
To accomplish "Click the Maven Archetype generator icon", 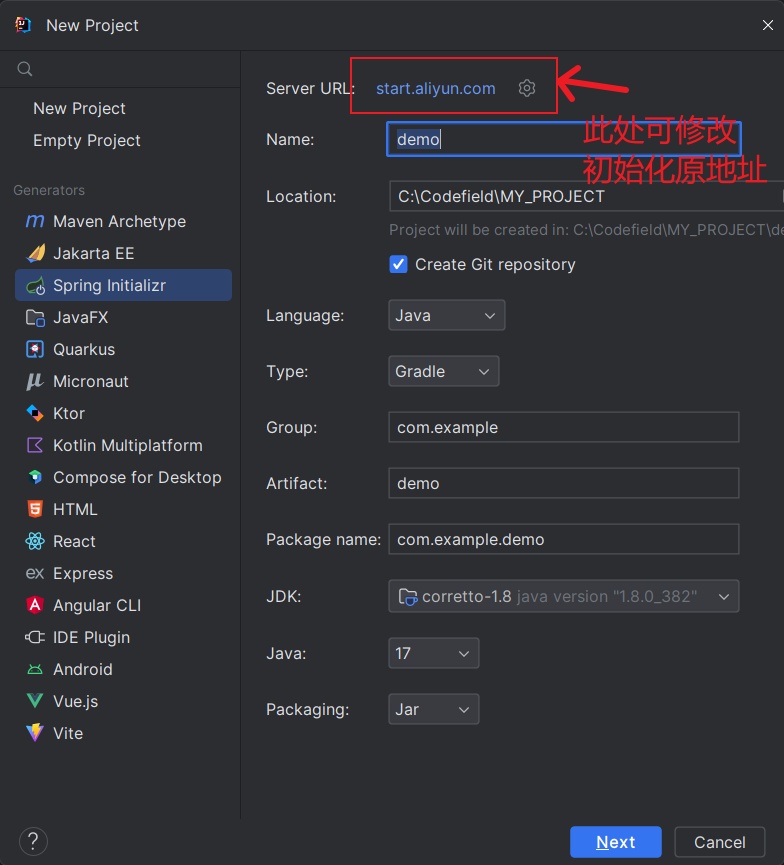I will 35,221.
